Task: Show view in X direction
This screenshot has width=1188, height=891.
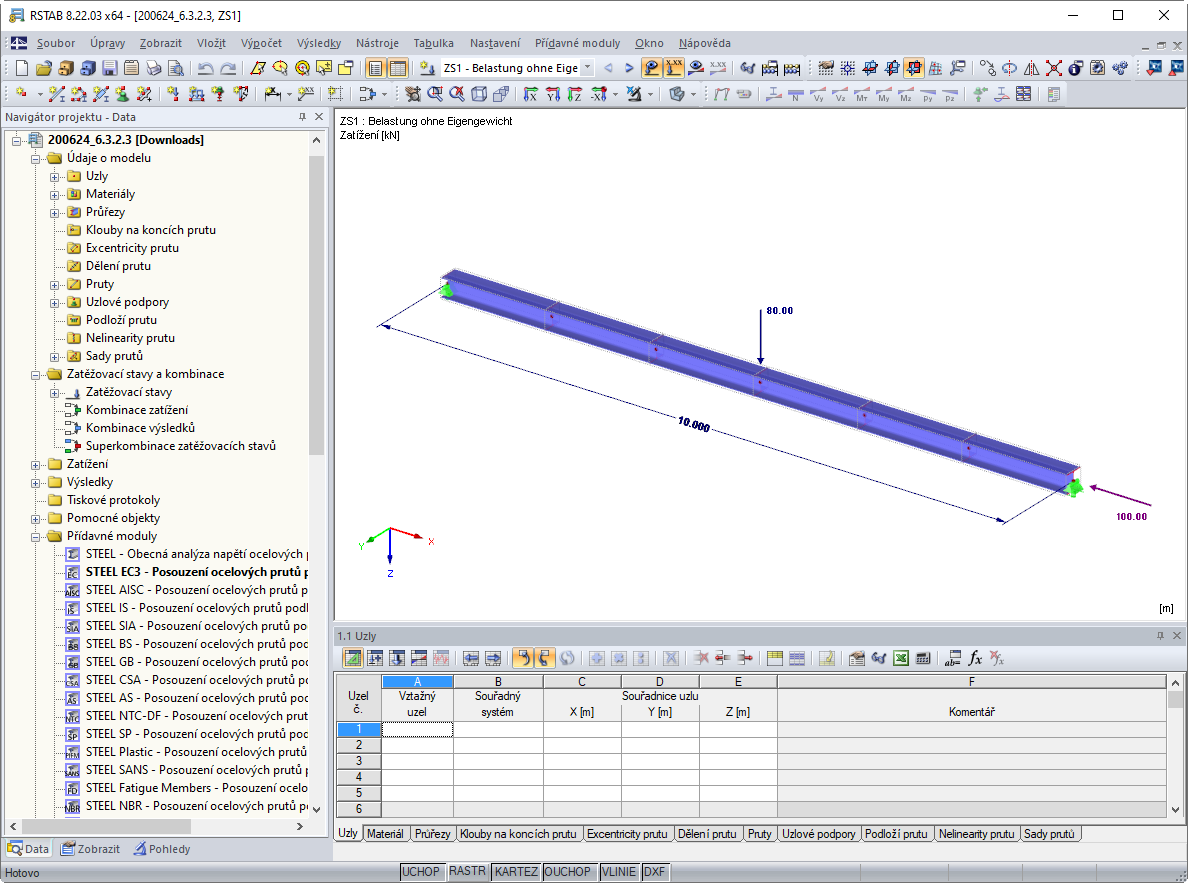Action: click(531, 94)
